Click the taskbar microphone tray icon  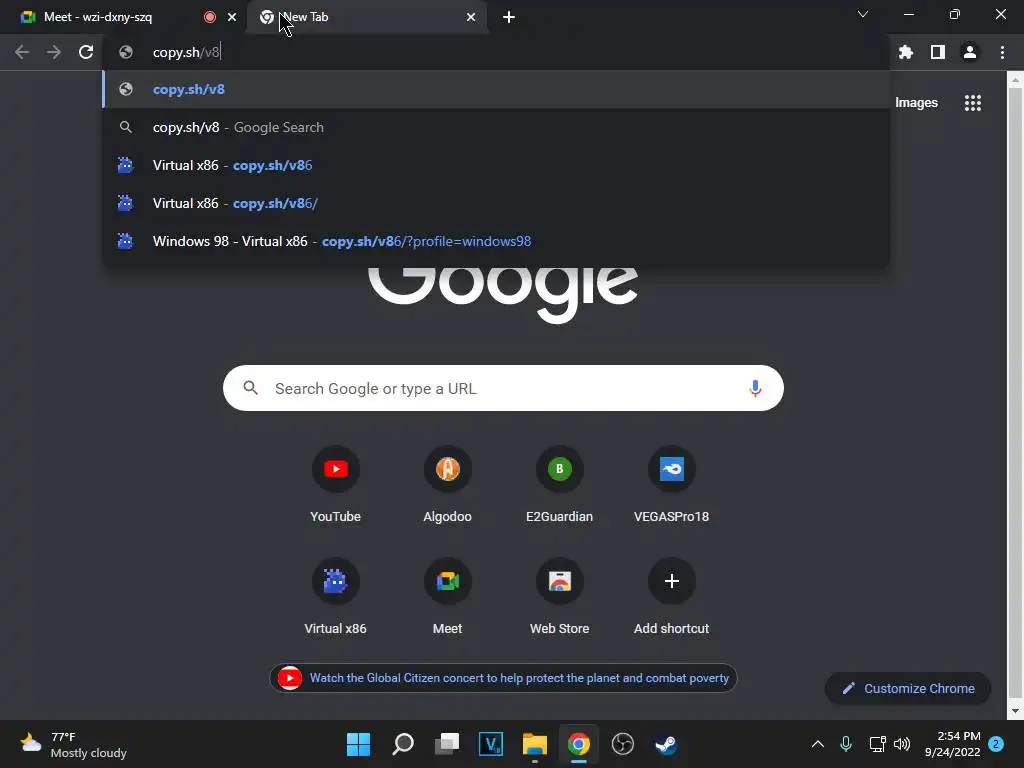point(846,744)
